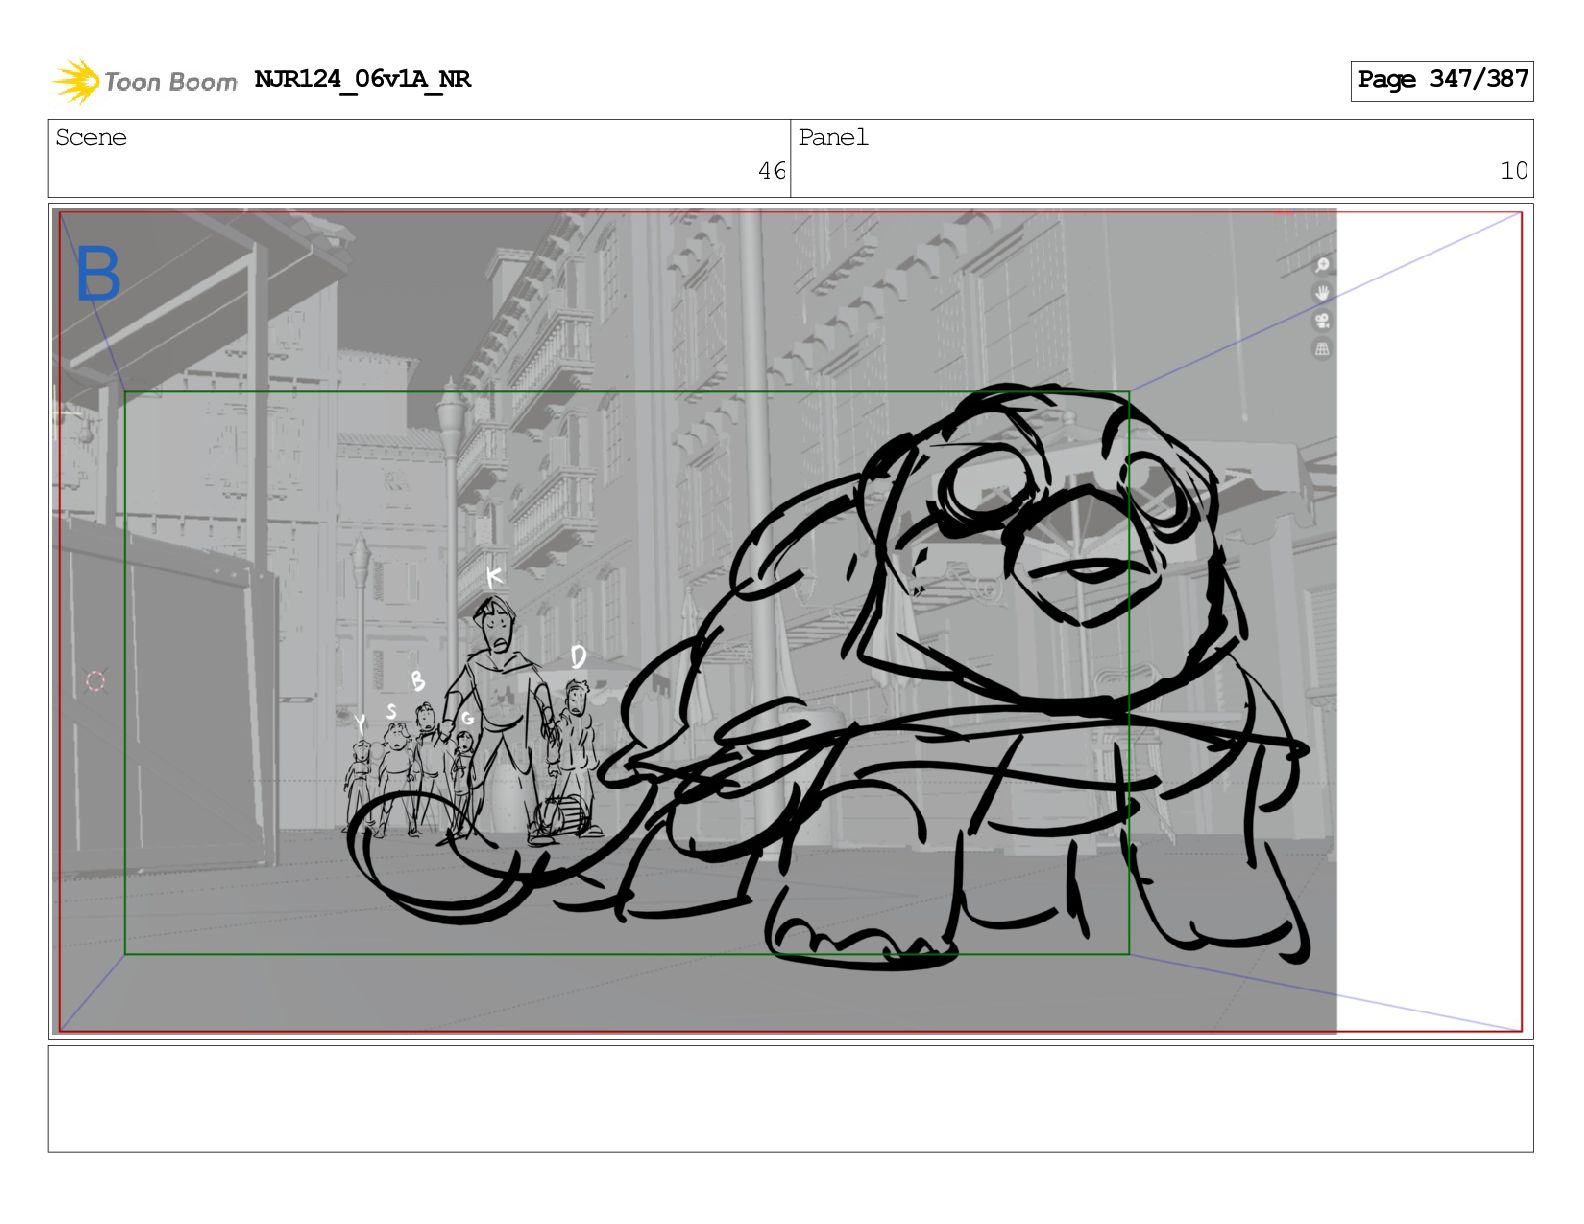This screenshot has width=1584, height=1224.
Task: Click the Panel label
Action: click(x=834, y=138)
